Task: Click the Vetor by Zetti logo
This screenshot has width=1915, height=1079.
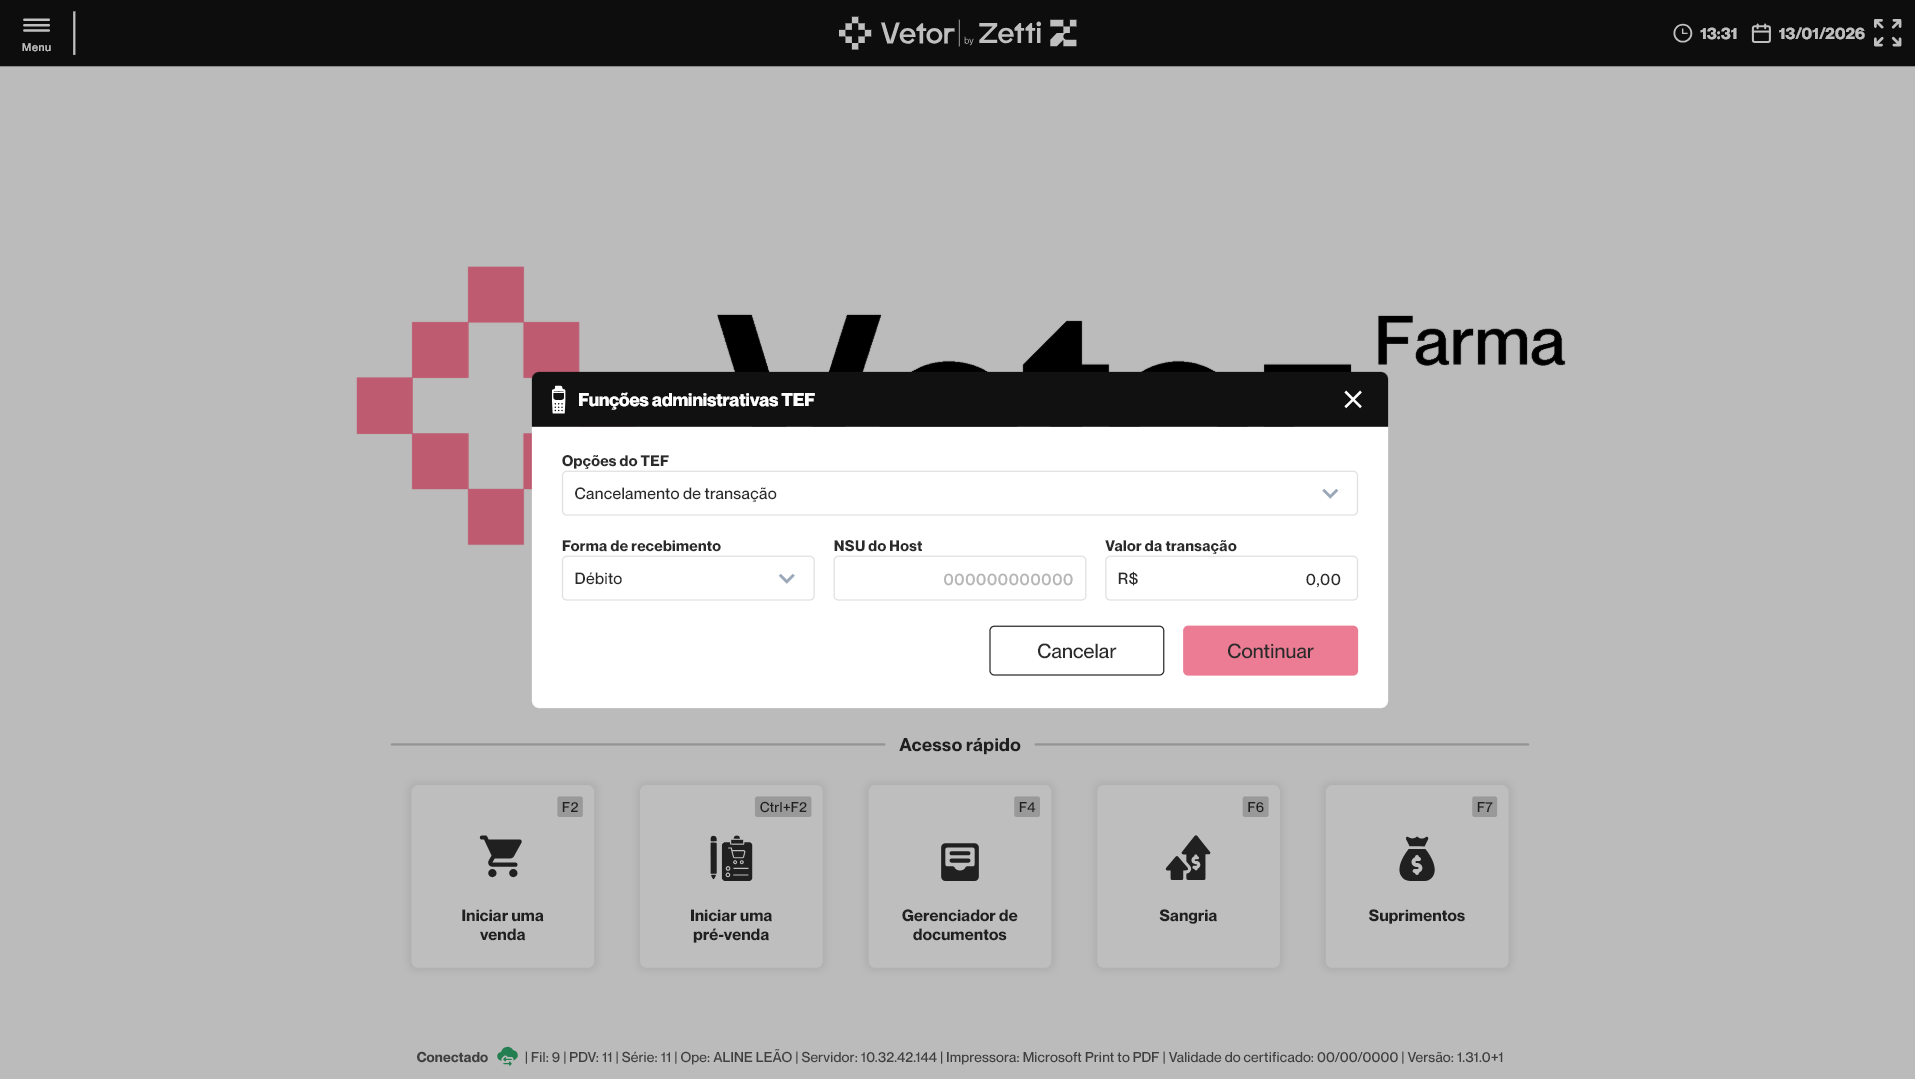Action: click(957, 33)
